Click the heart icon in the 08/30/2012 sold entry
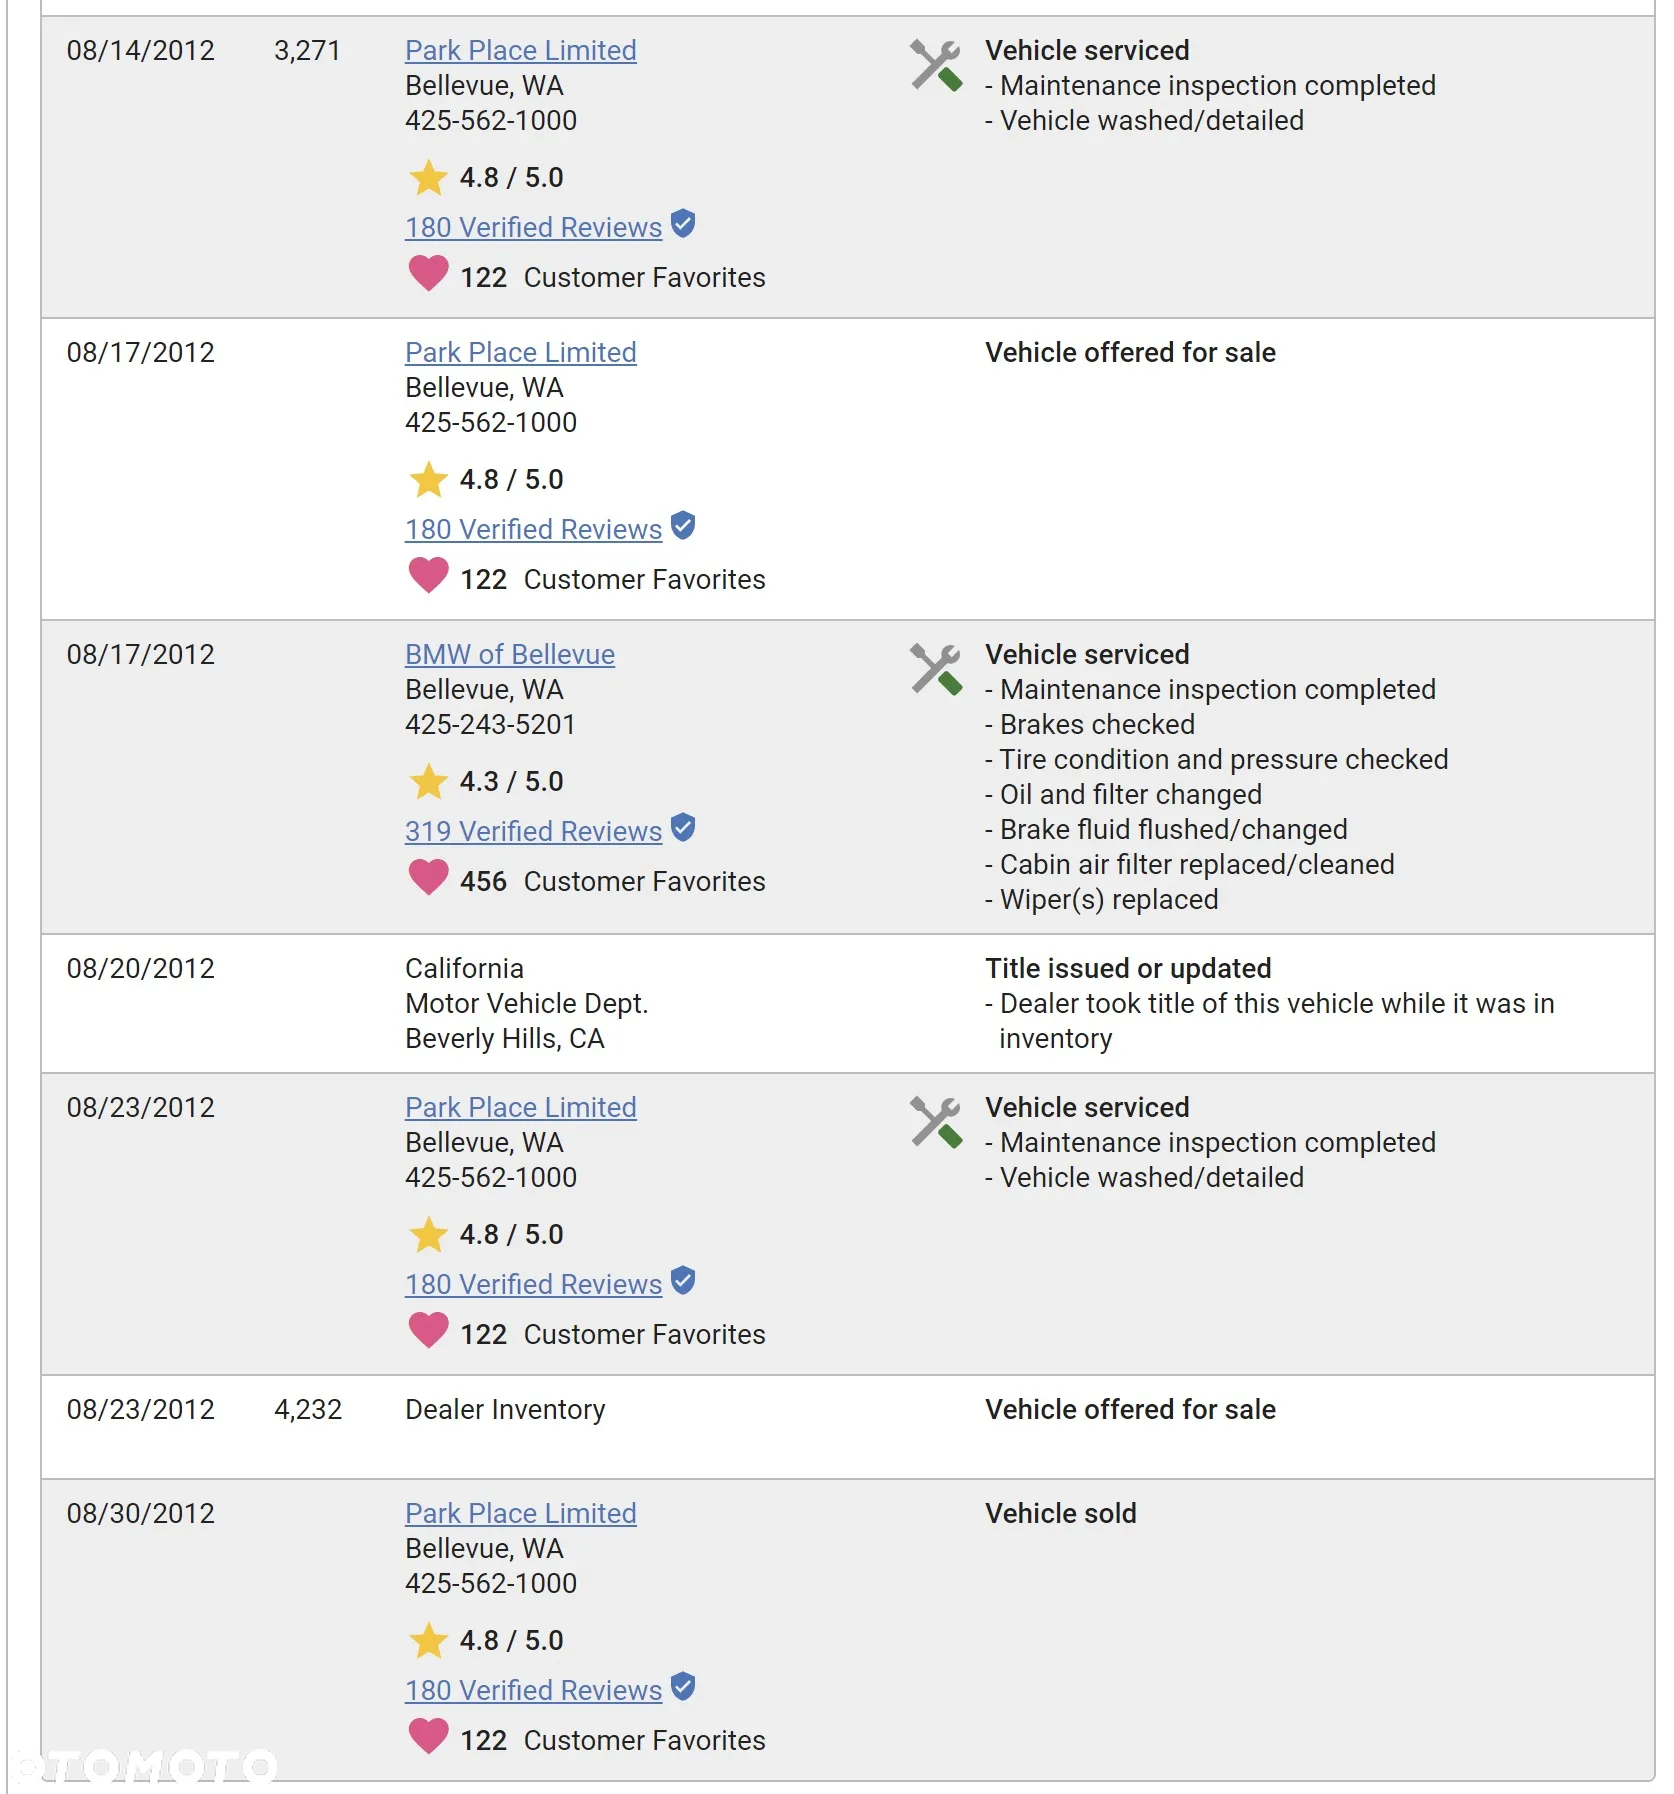Screen dimensions: 1674x1794 tap(428, 1737)
